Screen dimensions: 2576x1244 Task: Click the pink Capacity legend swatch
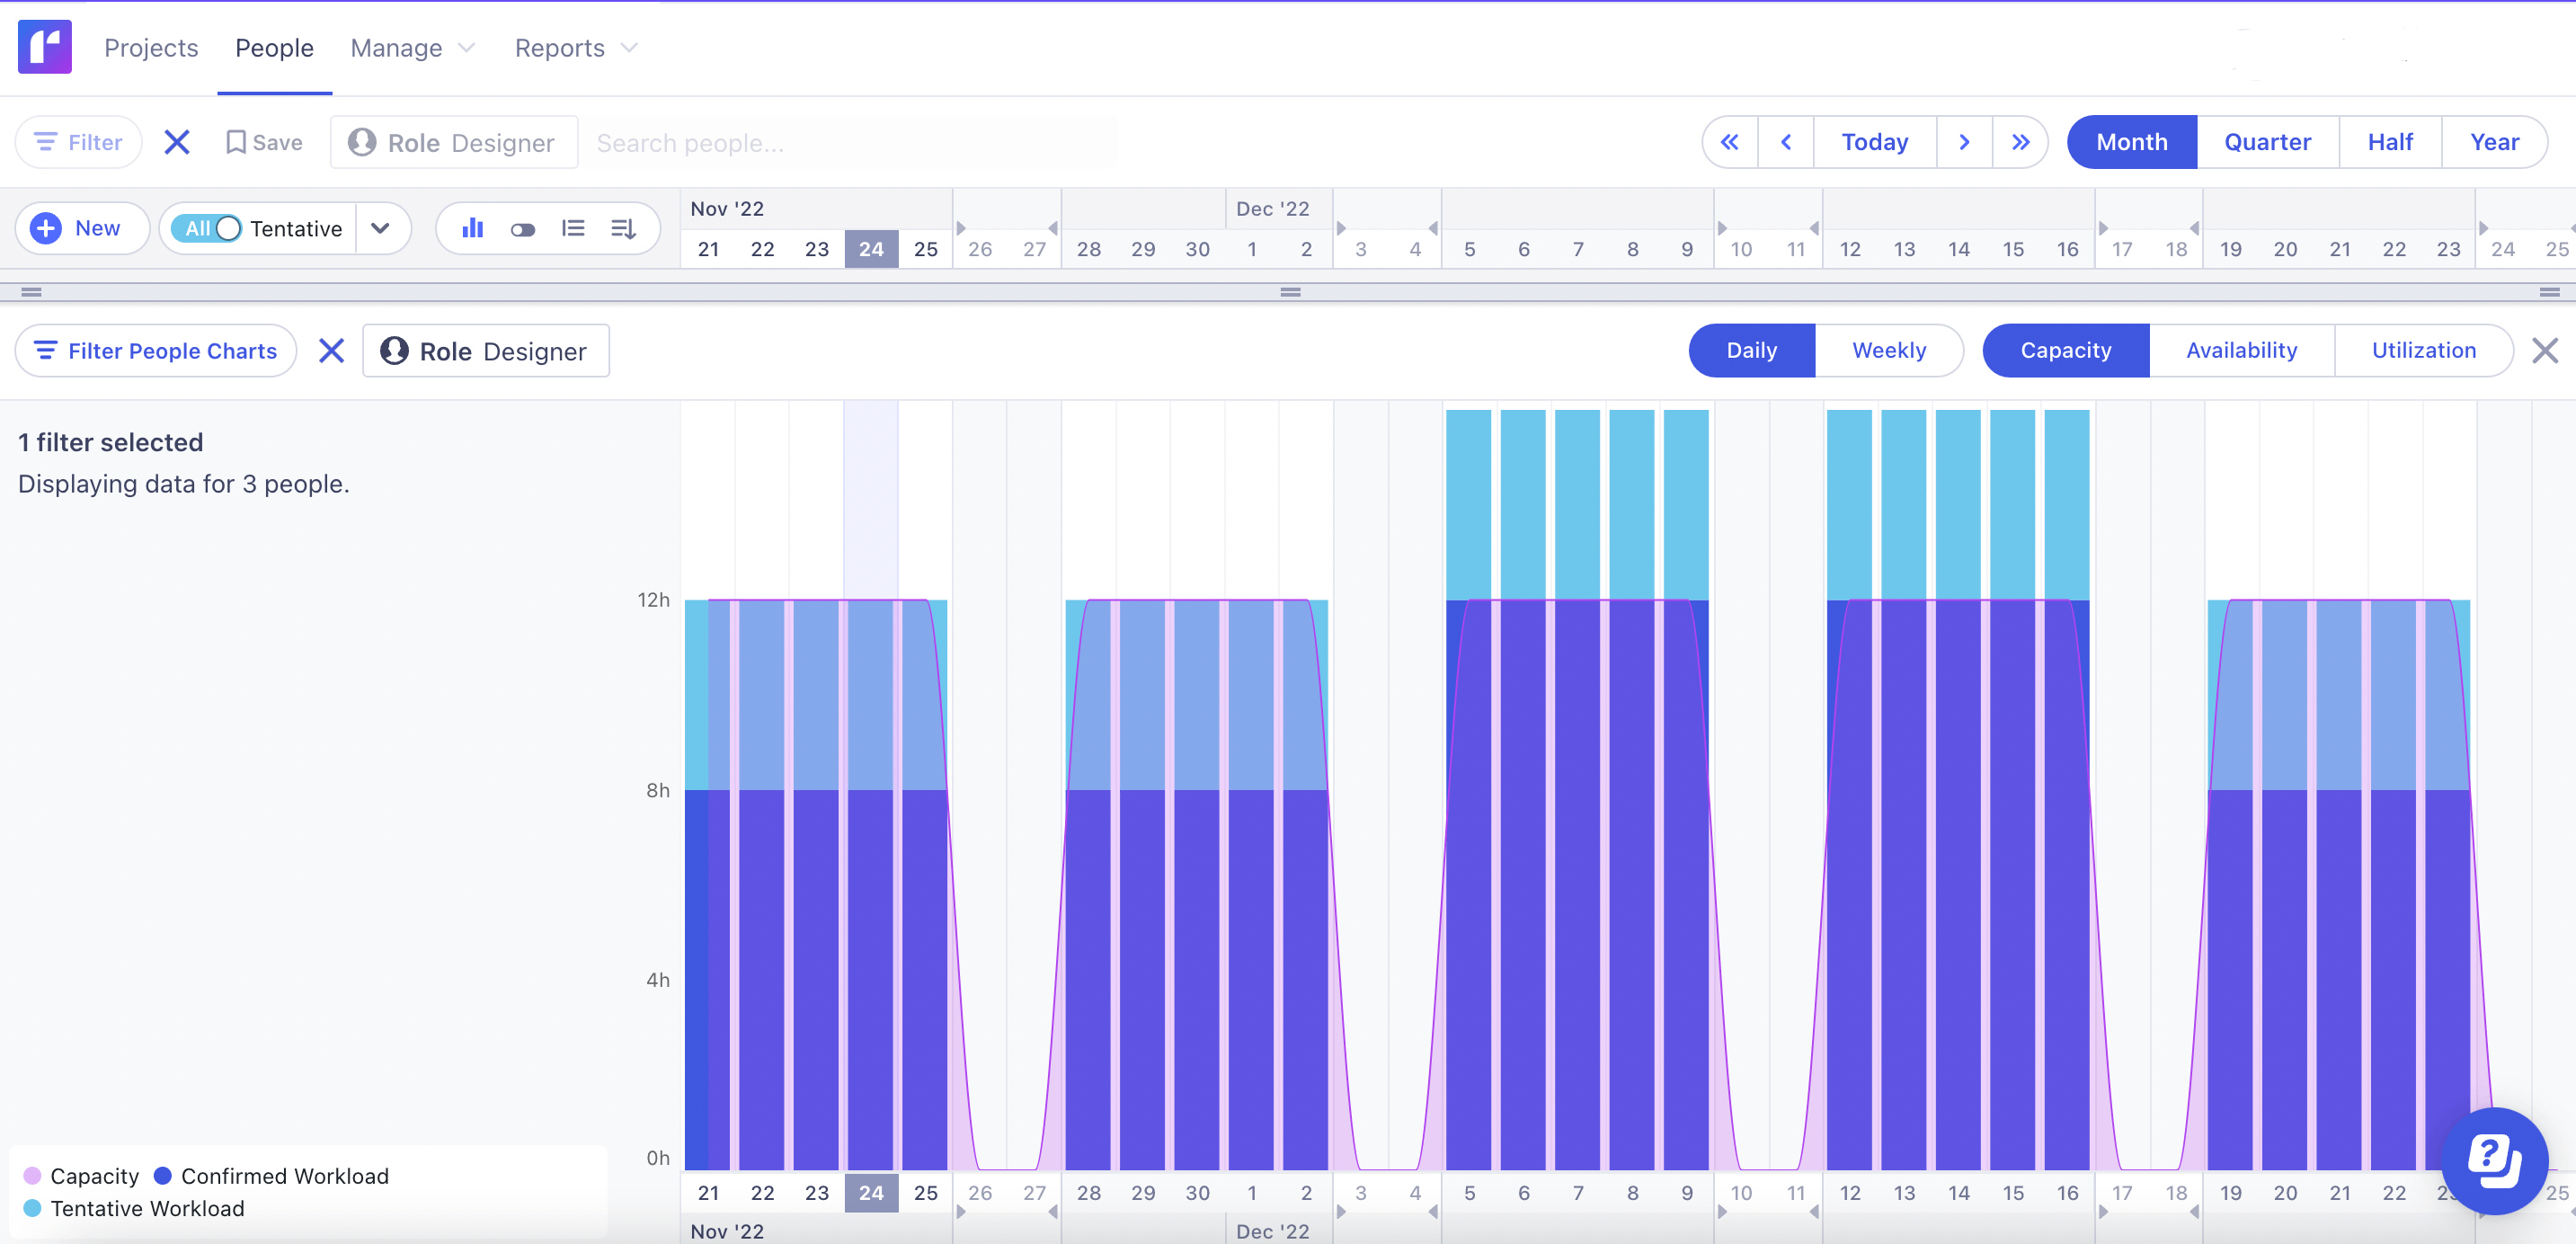click(x=33, y=1175)
